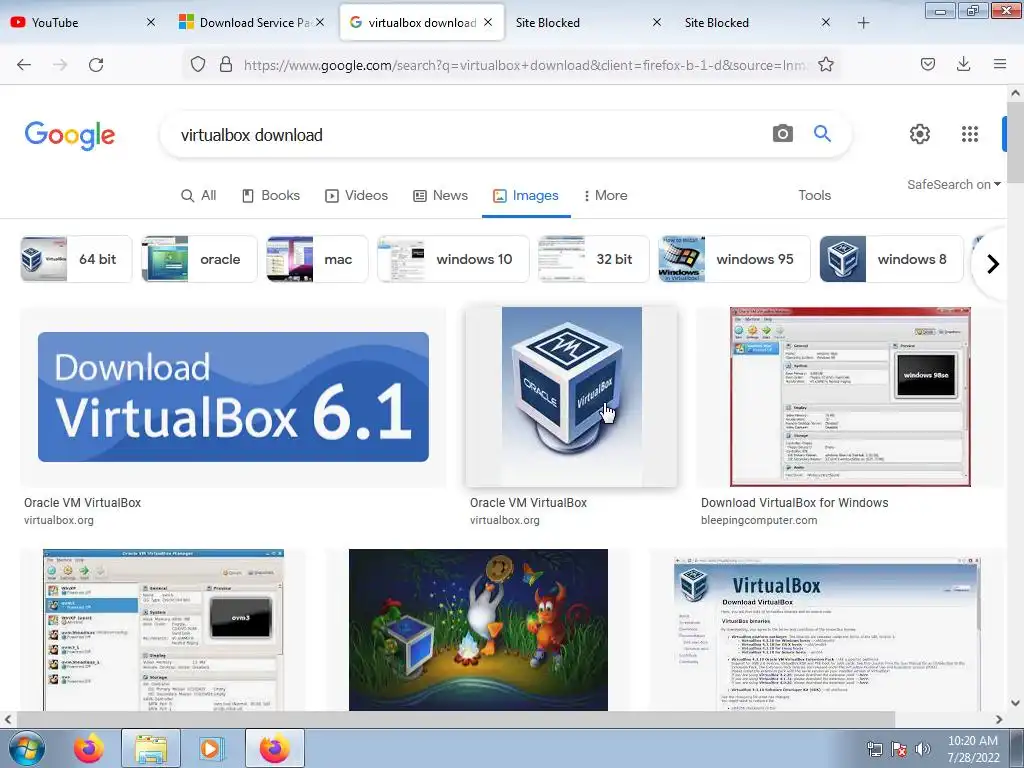
Task: Filter images by windows 8 chip
Action: click(891, 259)
